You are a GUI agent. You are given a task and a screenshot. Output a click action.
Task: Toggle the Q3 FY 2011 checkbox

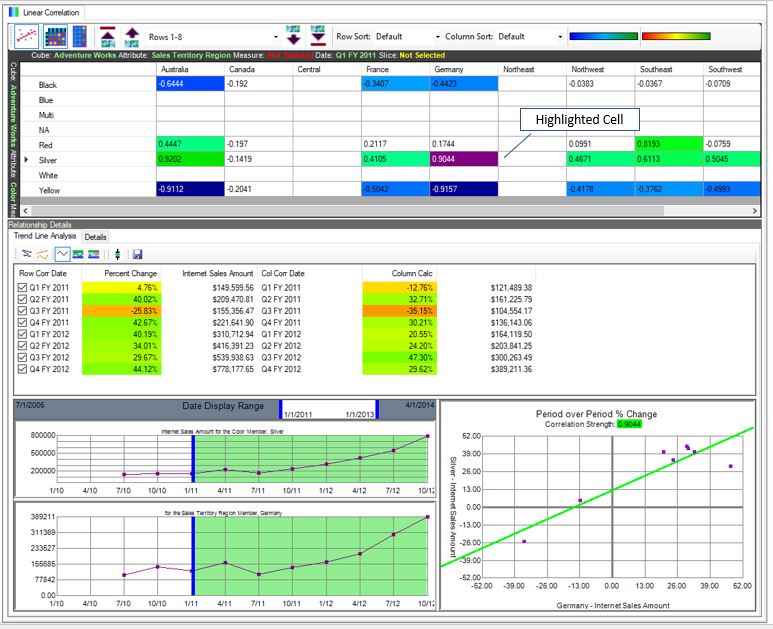coord(23,311)
